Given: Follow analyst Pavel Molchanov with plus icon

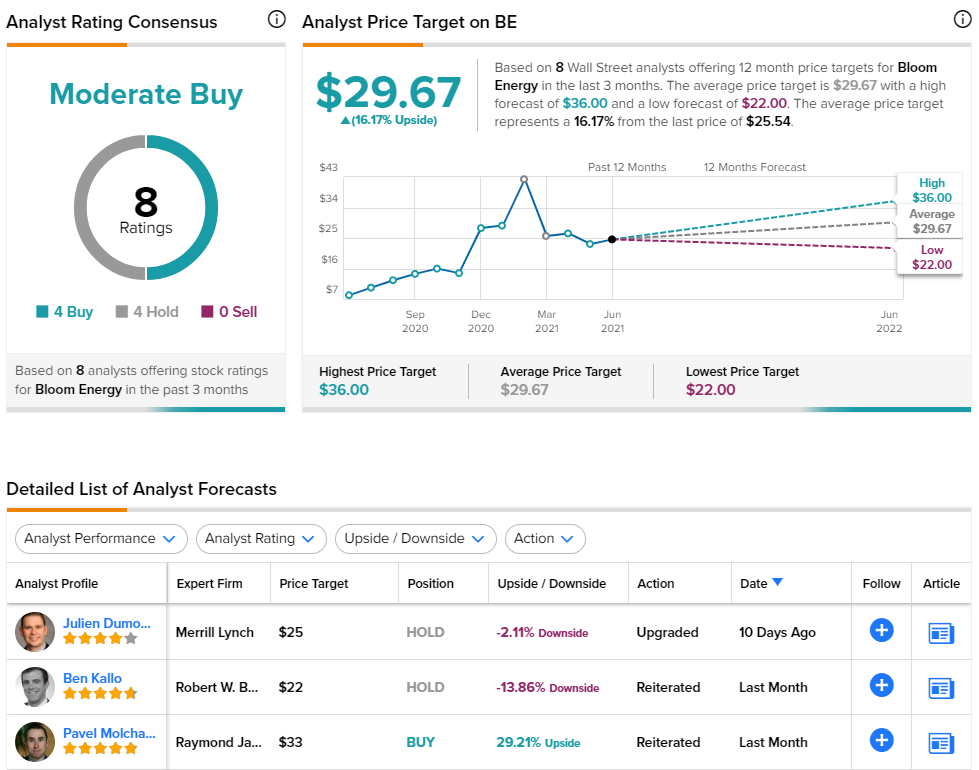Looking at the screenshot, I should coord(882,740).
